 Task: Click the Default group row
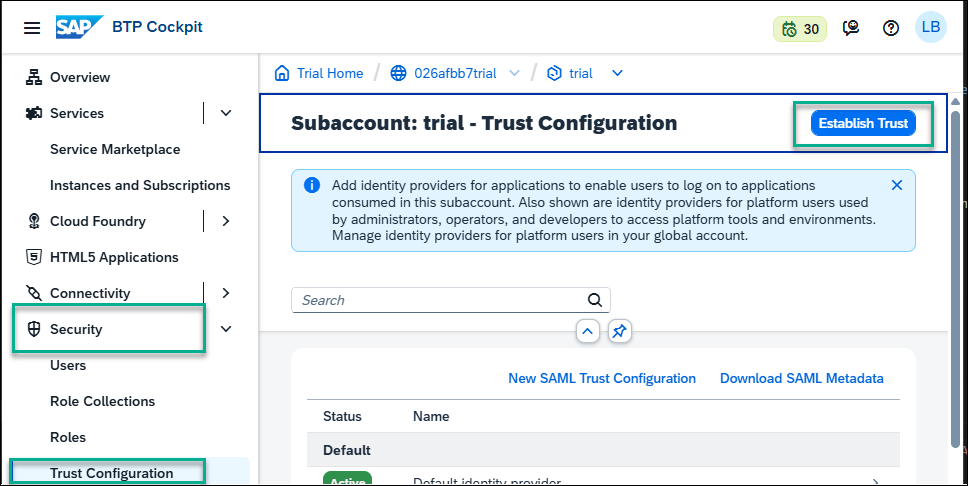(603, 450)
